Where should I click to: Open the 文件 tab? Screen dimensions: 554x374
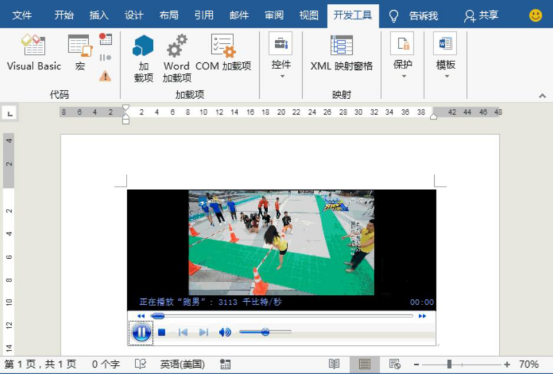click(x=22, y=16)
